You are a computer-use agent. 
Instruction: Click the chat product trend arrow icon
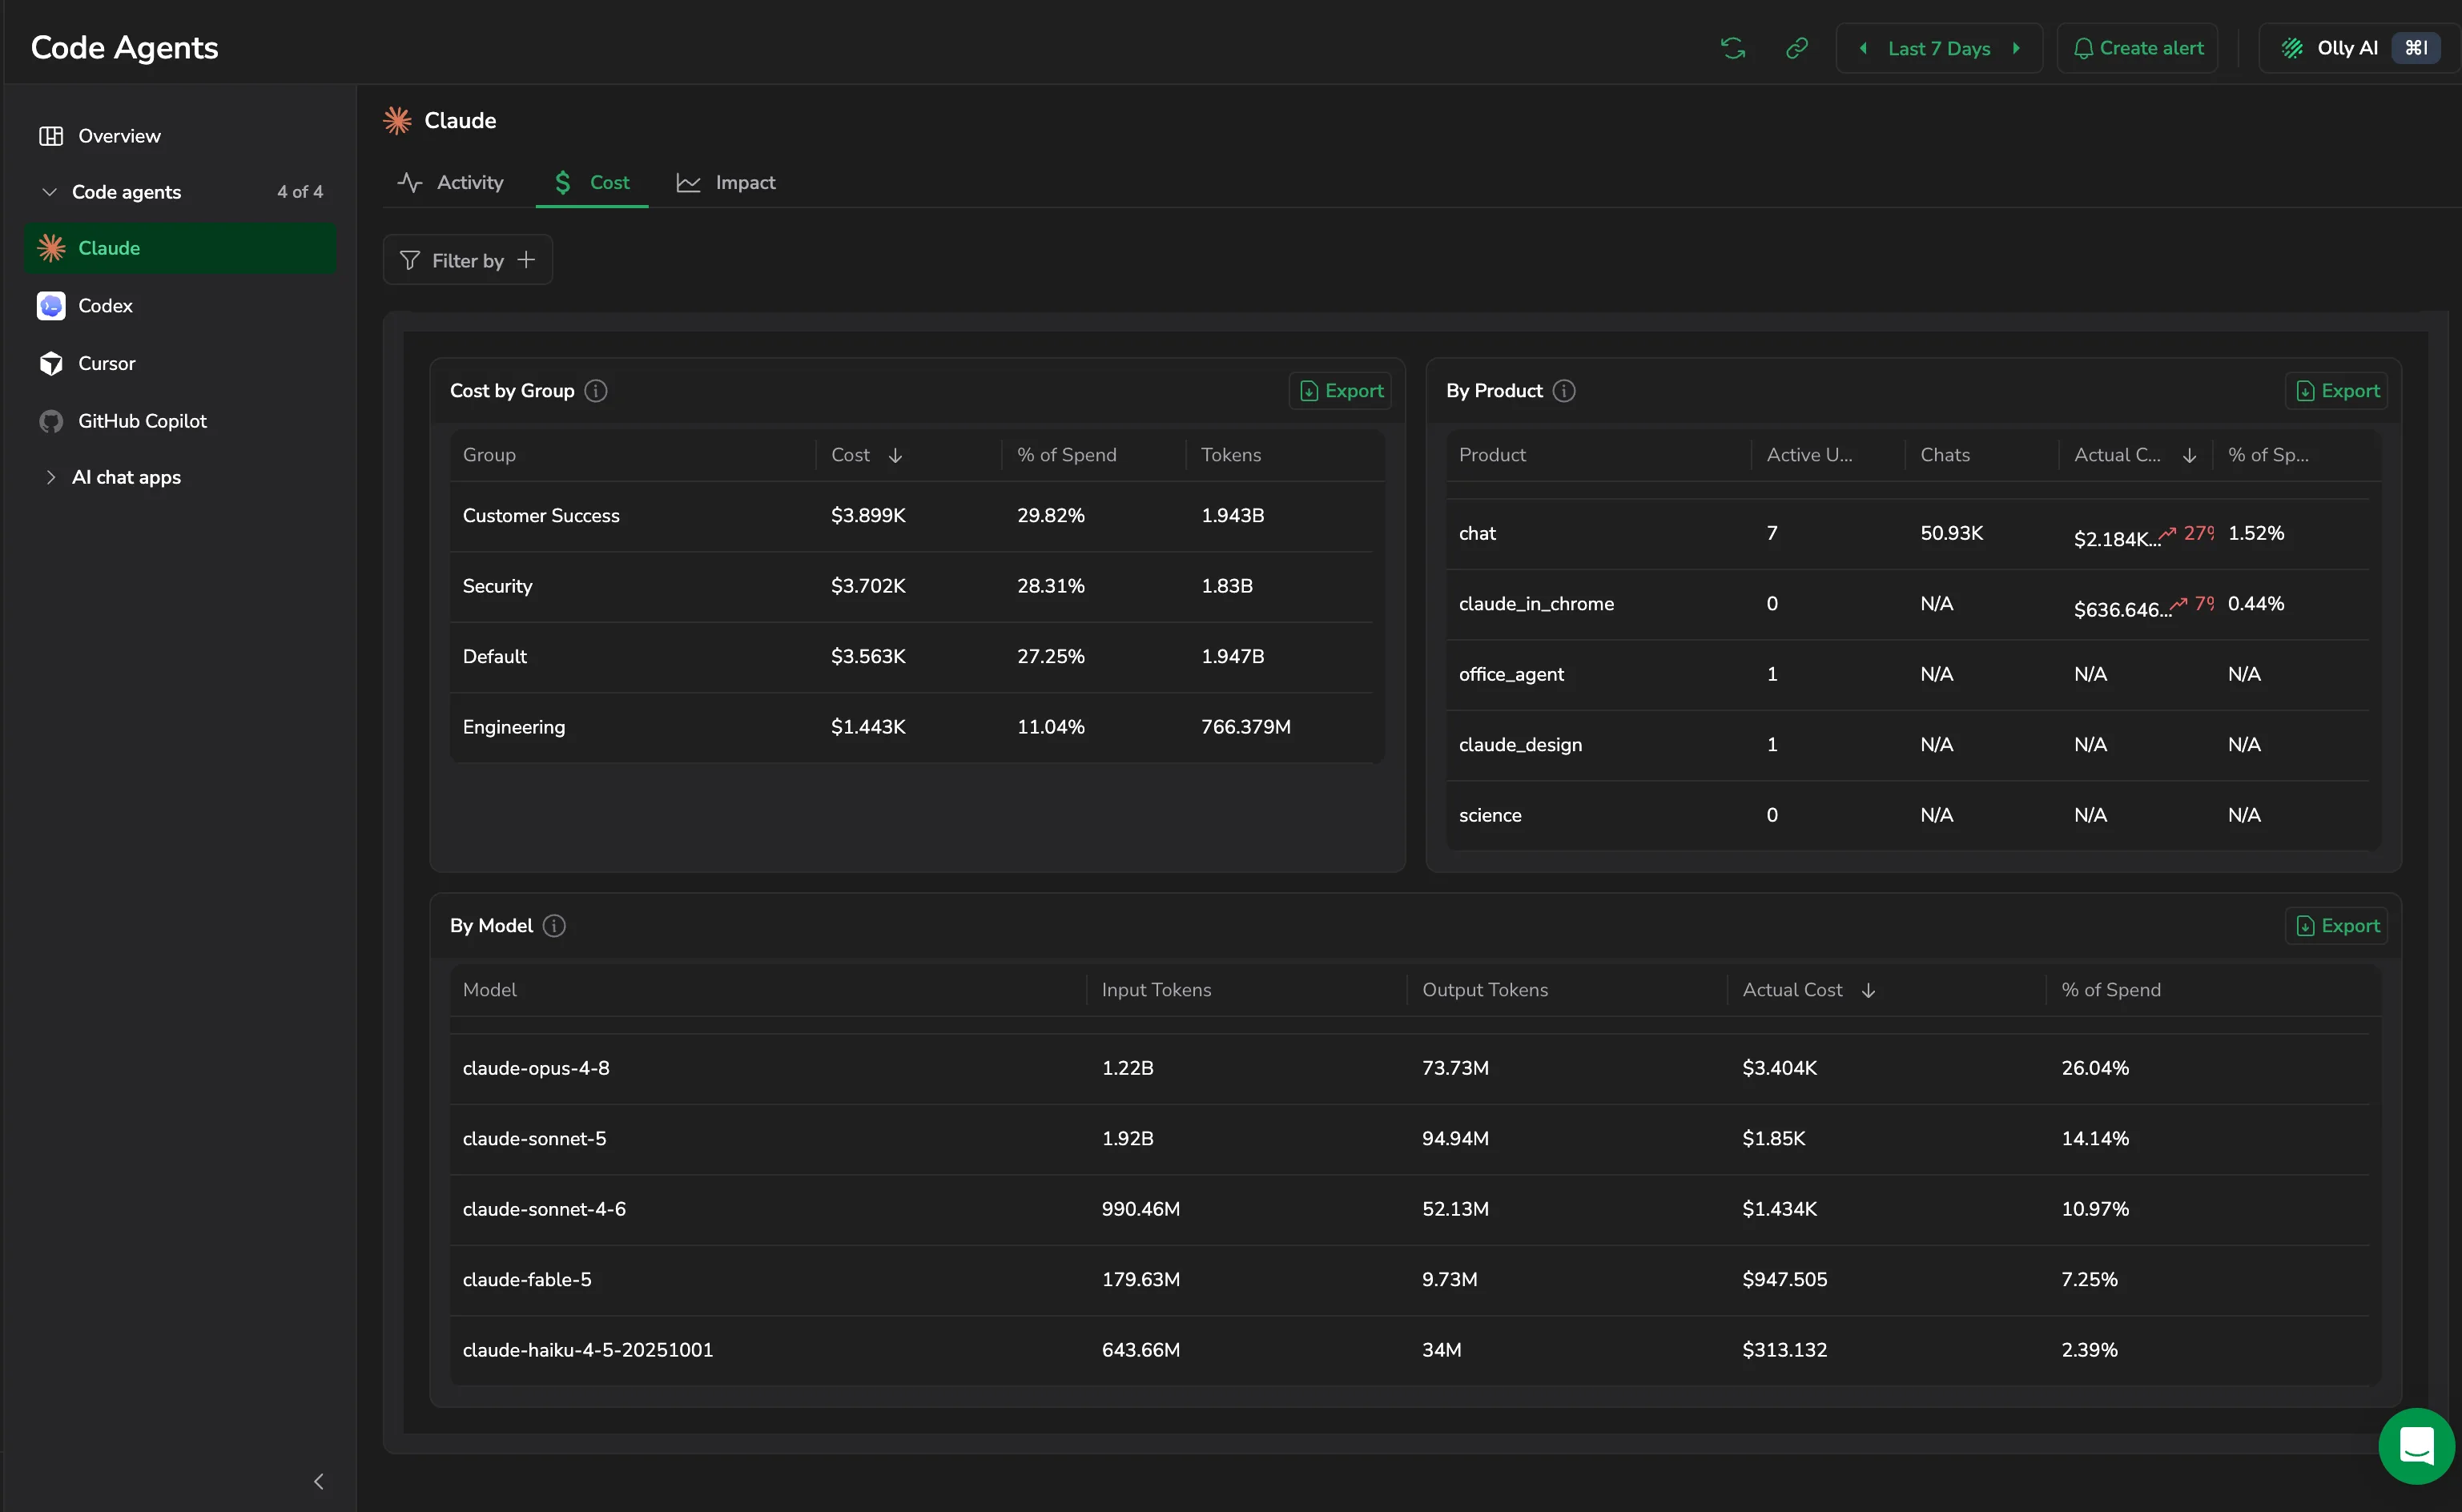click(2167, 533)
